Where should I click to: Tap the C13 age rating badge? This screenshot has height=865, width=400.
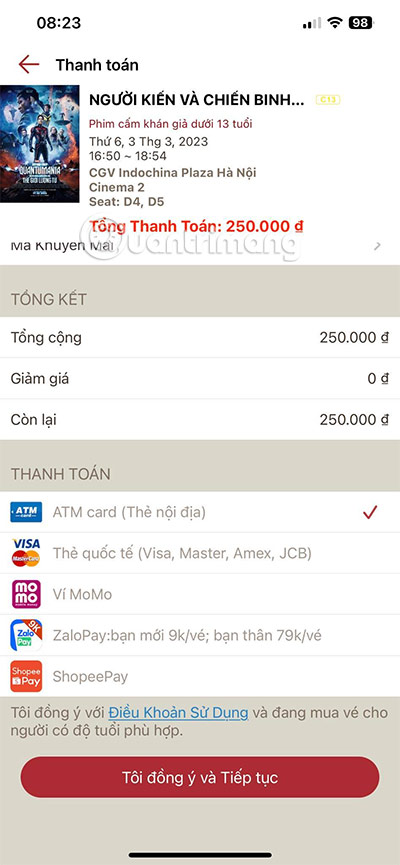pyautogui.click(x=328, y=100)
